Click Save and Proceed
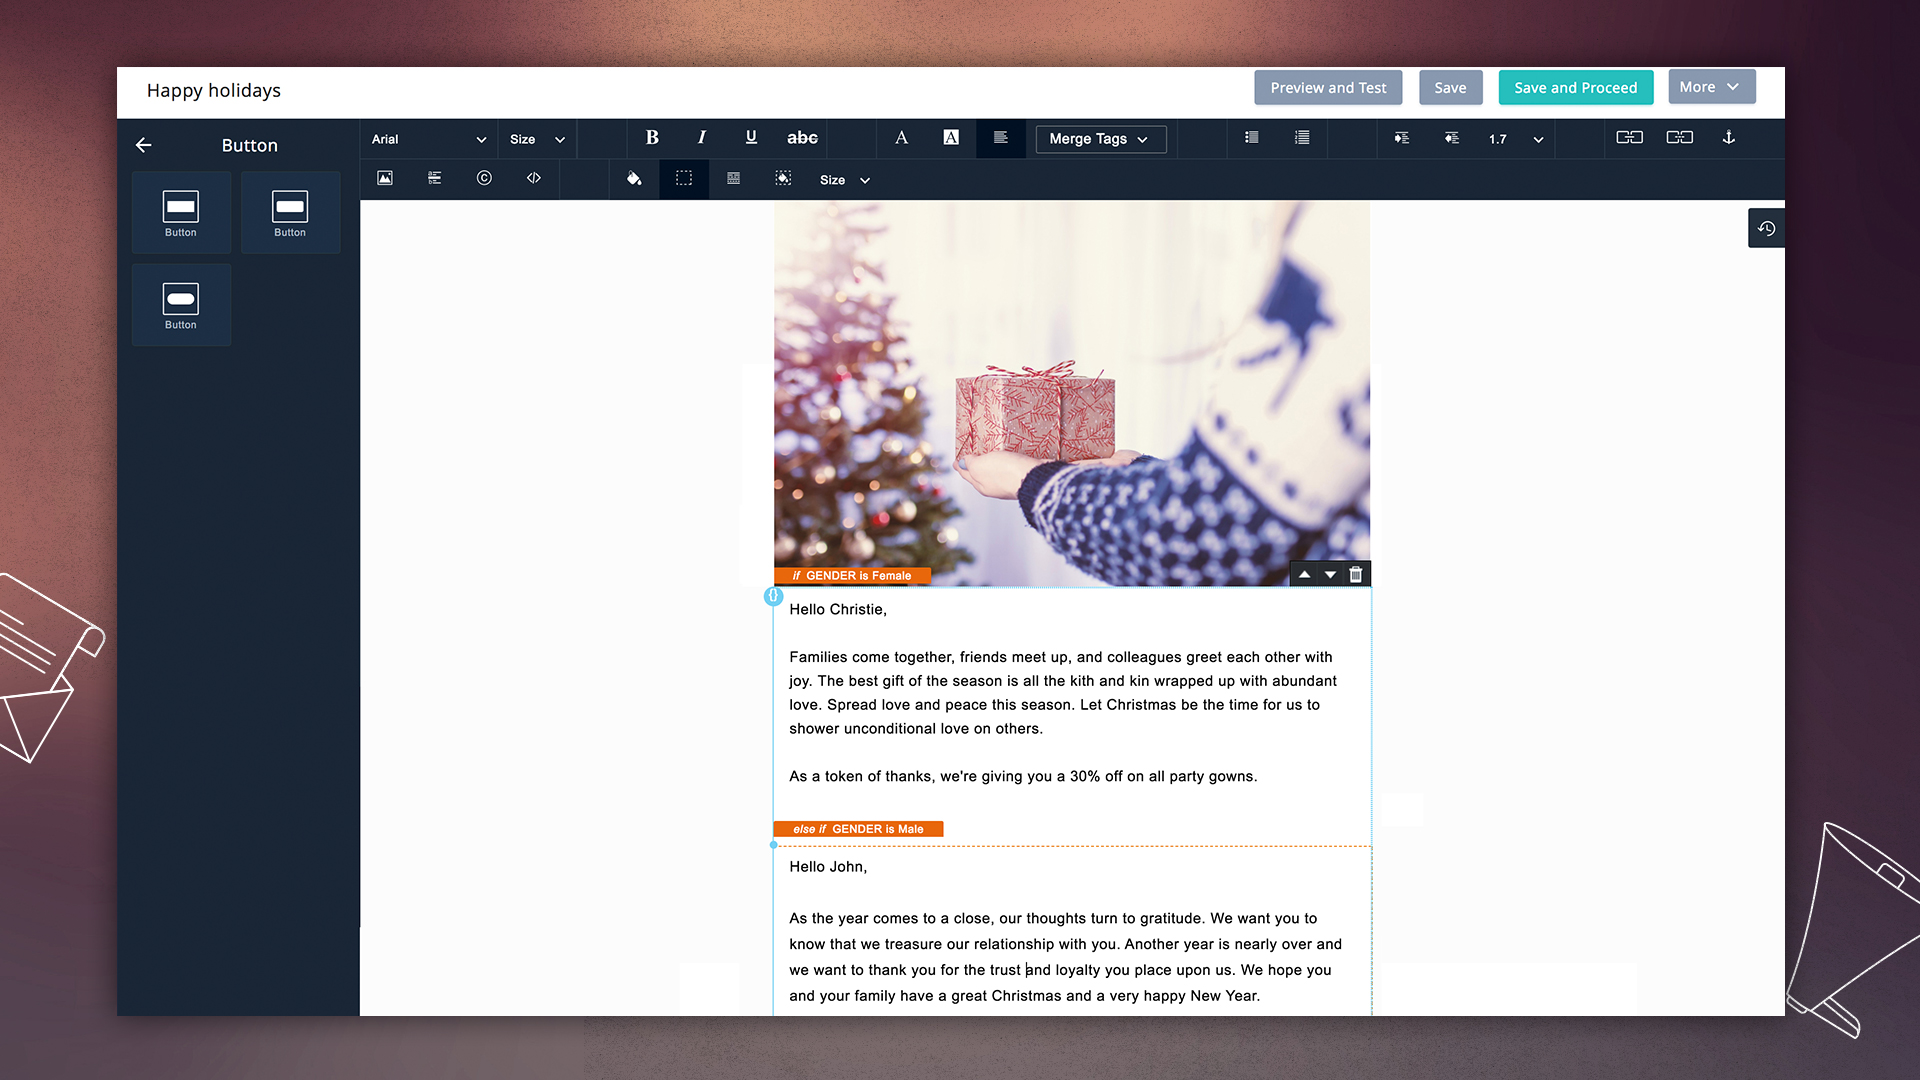Image resolution: width=1920 pixels, height=1080 pixels. coord(1575,88)
